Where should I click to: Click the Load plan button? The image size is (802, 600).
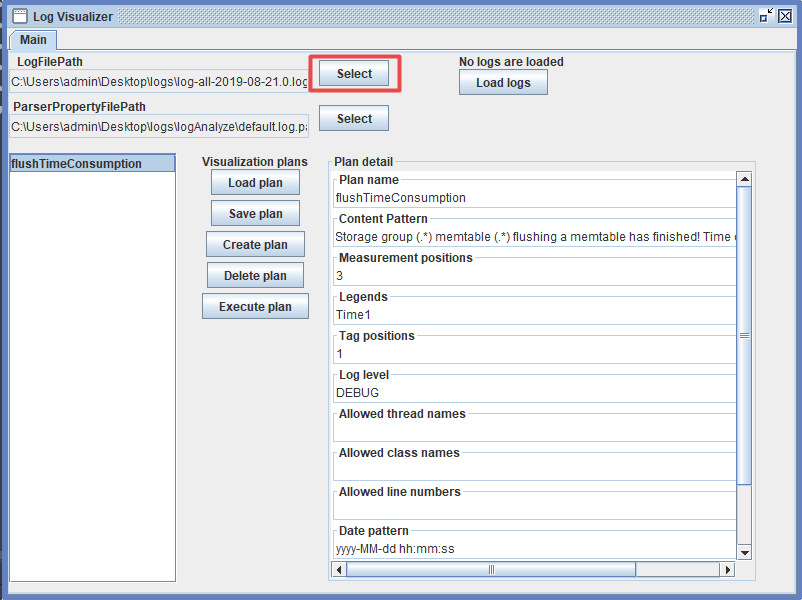(x=255, y=183)
